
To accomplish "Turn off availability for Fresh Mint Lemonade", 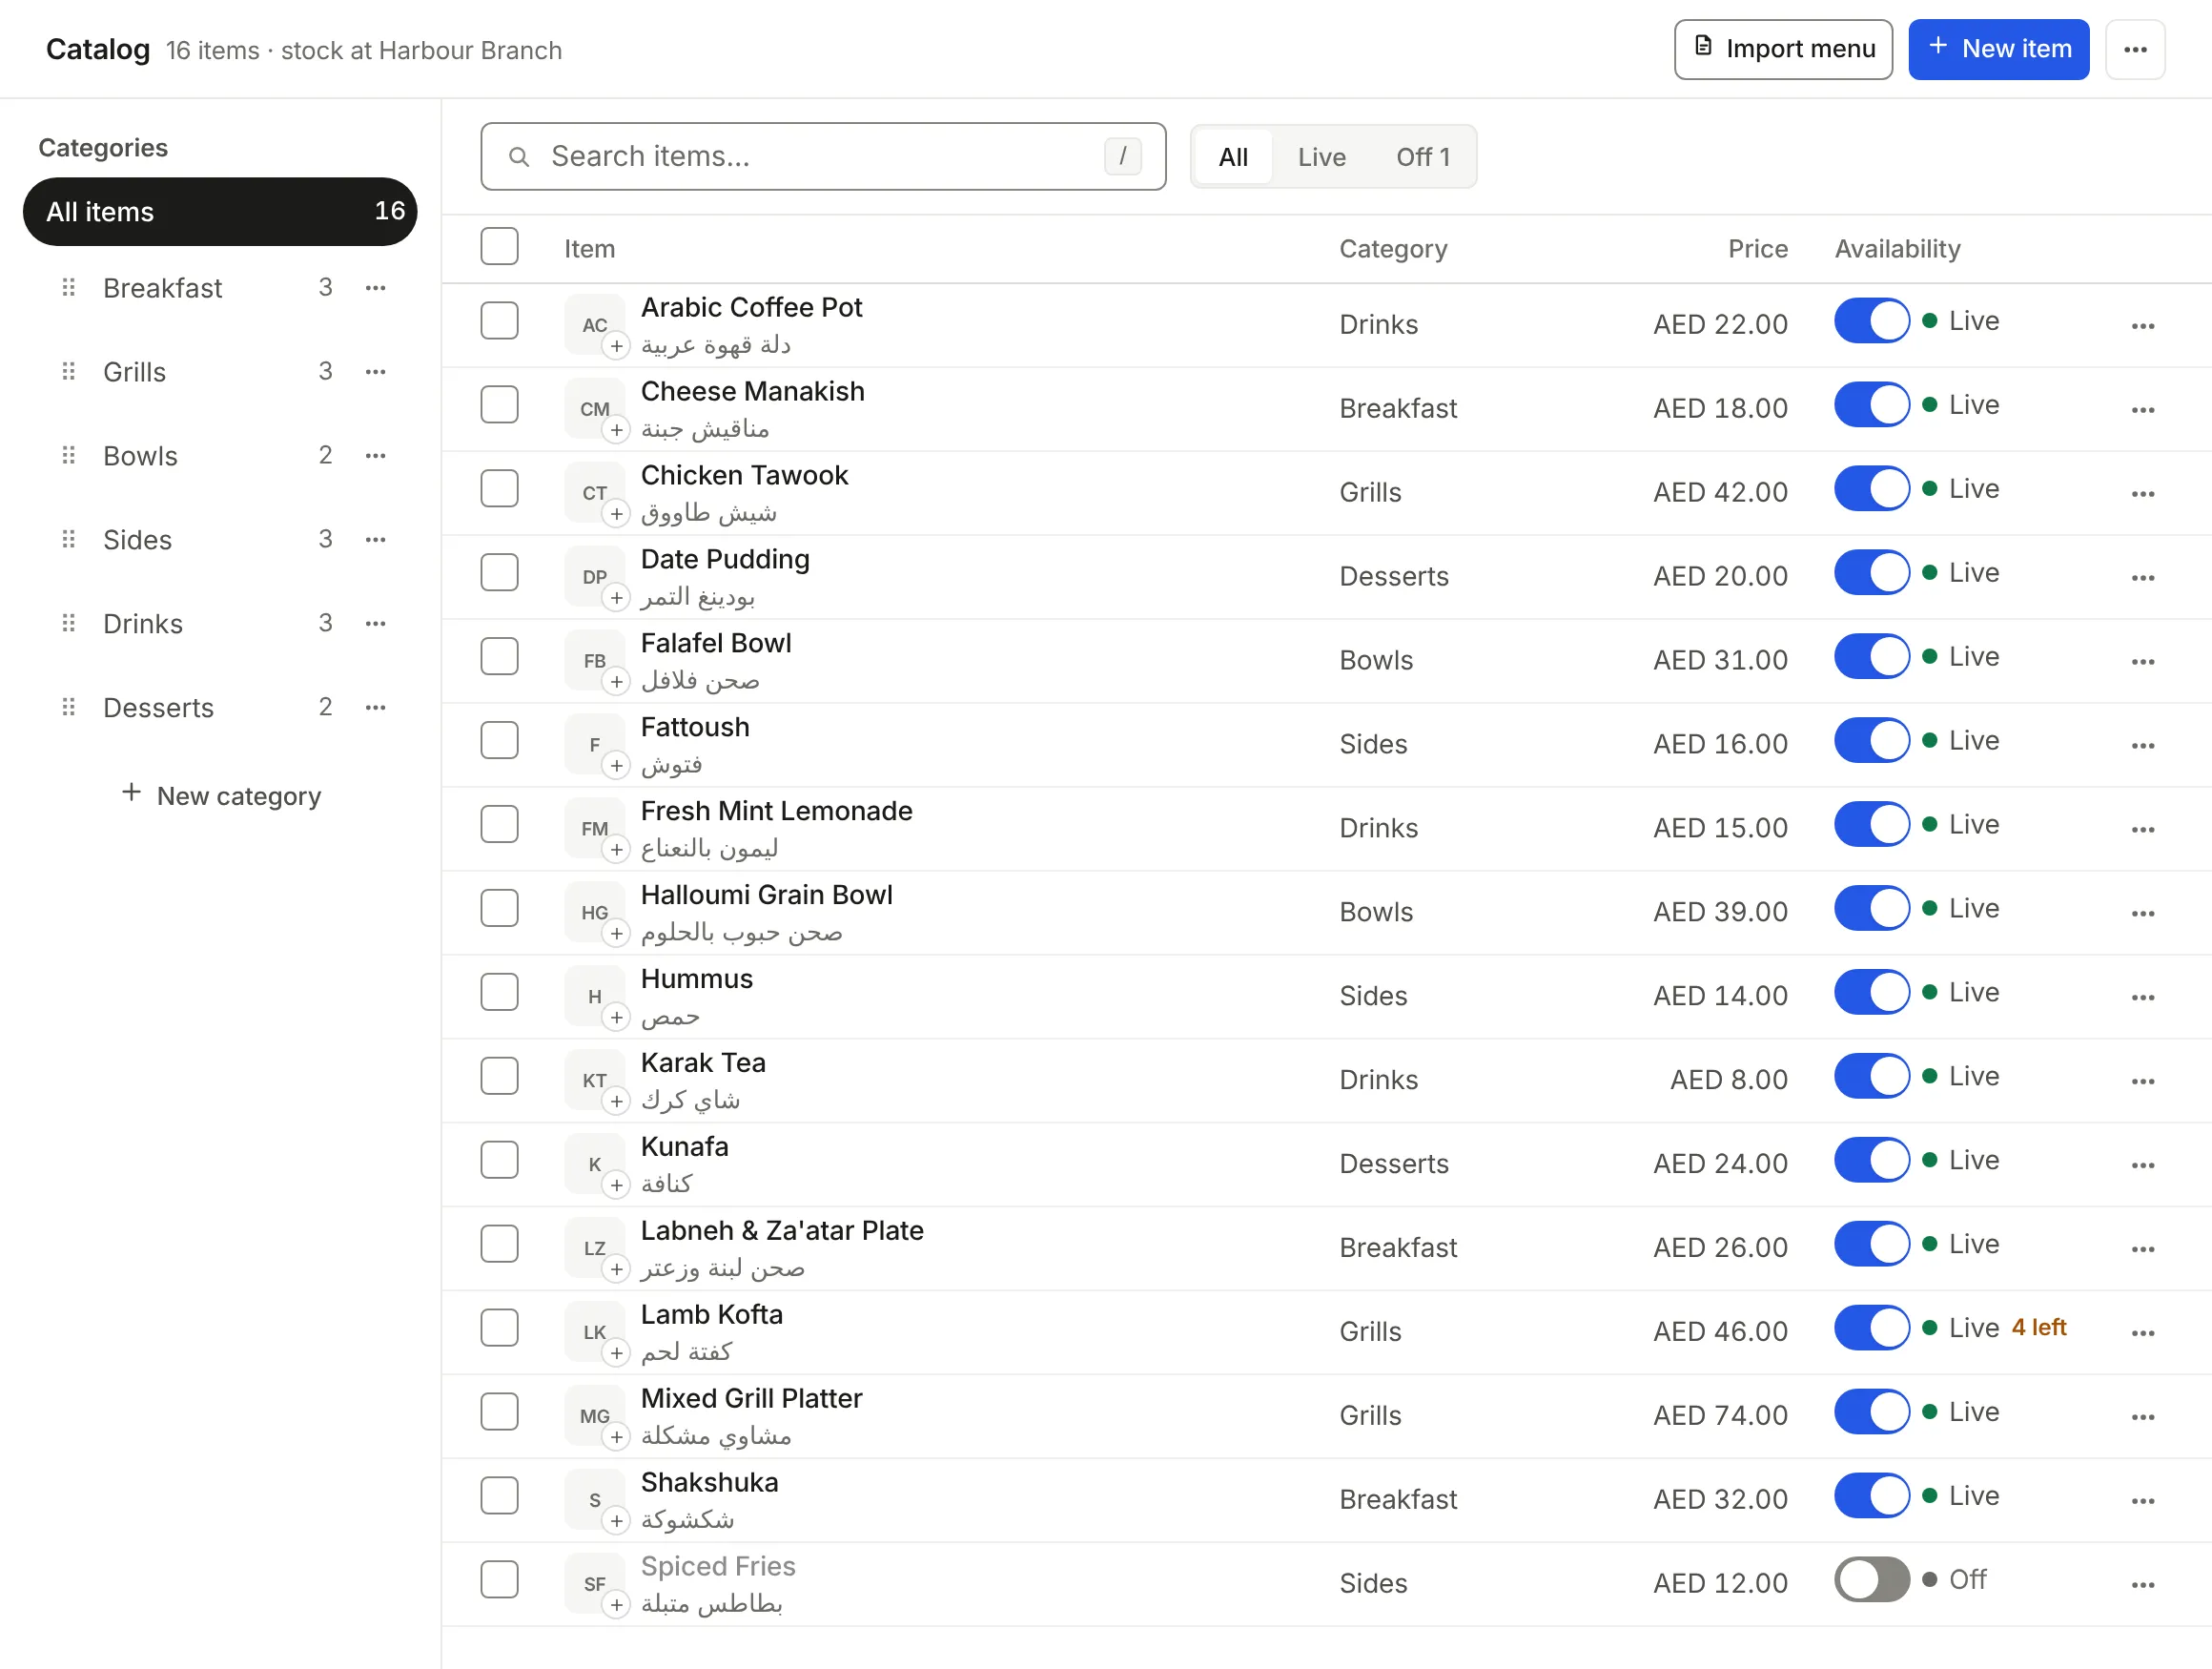I will pos(1871,825).
